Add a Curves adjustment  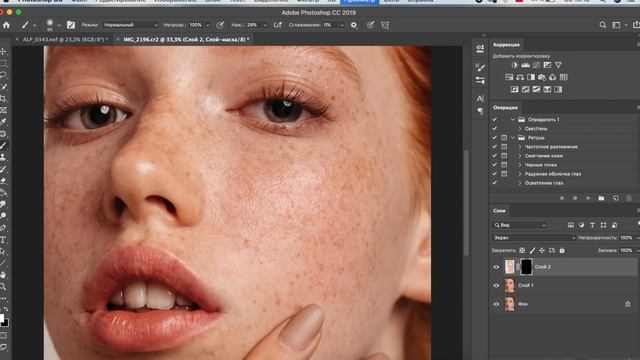[536, 65]
